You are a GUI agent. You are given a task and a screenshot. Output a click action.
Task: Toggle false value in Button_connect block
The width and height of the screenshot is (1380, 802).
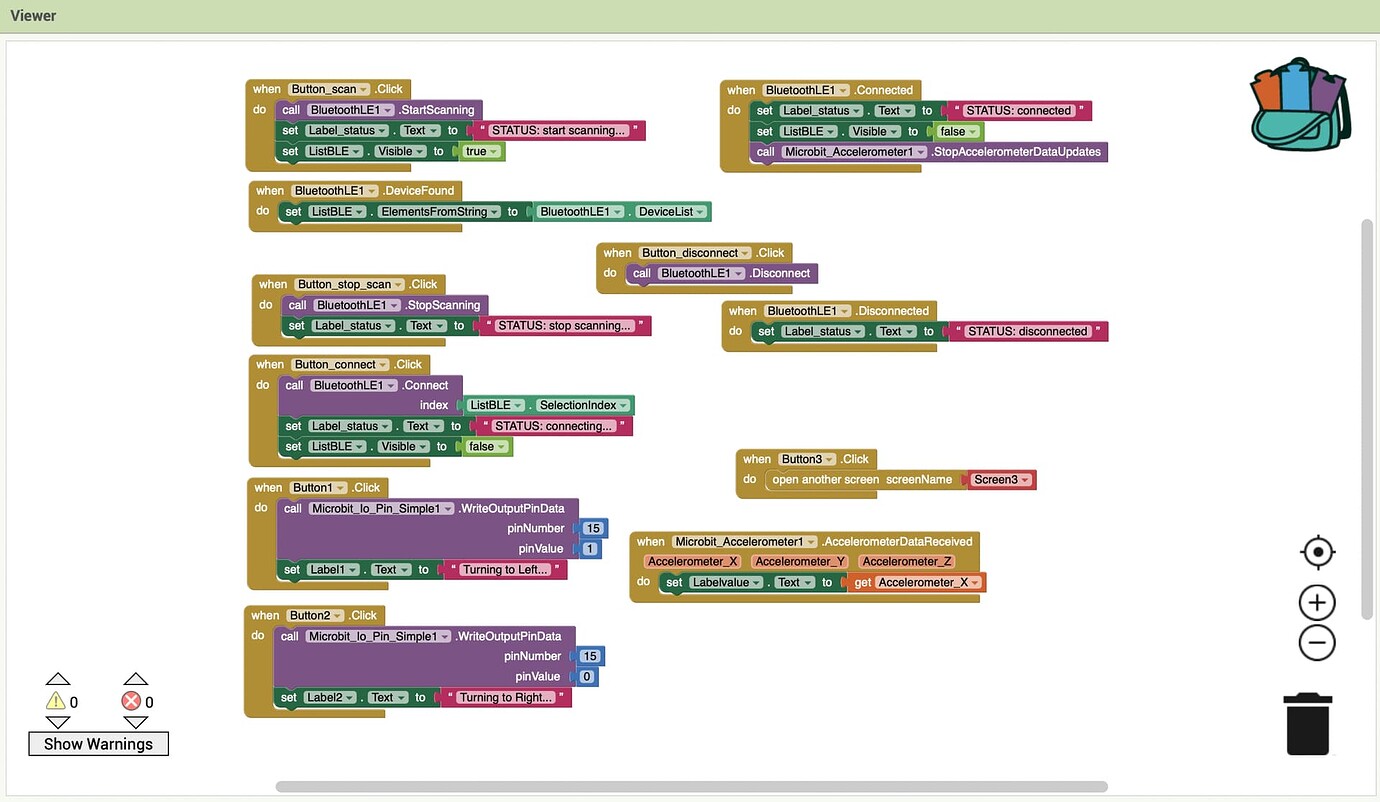[x=503, y=447]
